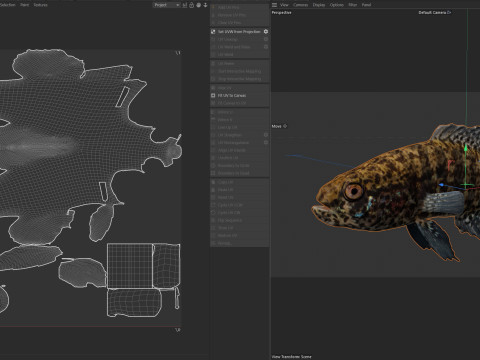Launch the UV Peeler tool
The width and height of the screenshot is (480, 360).
click(x=239, y=63)
